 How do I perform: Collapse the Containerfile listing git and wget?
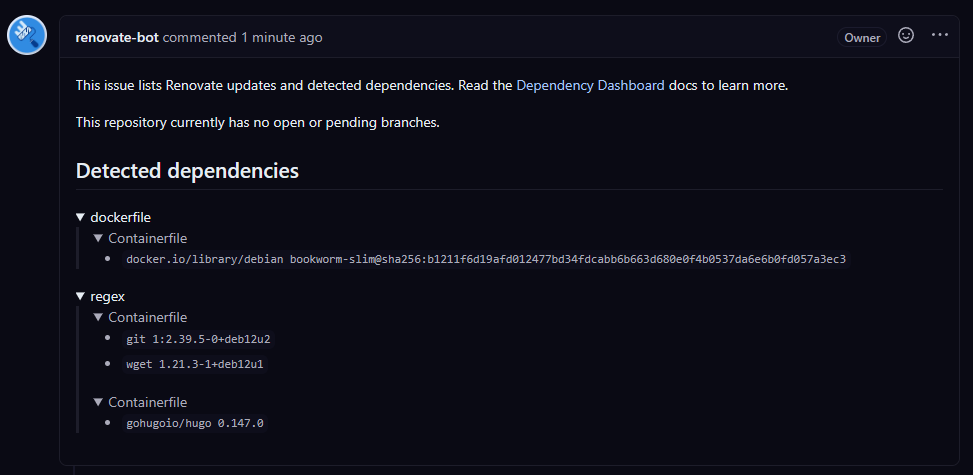pyautogui.click(x=140, y=317)
